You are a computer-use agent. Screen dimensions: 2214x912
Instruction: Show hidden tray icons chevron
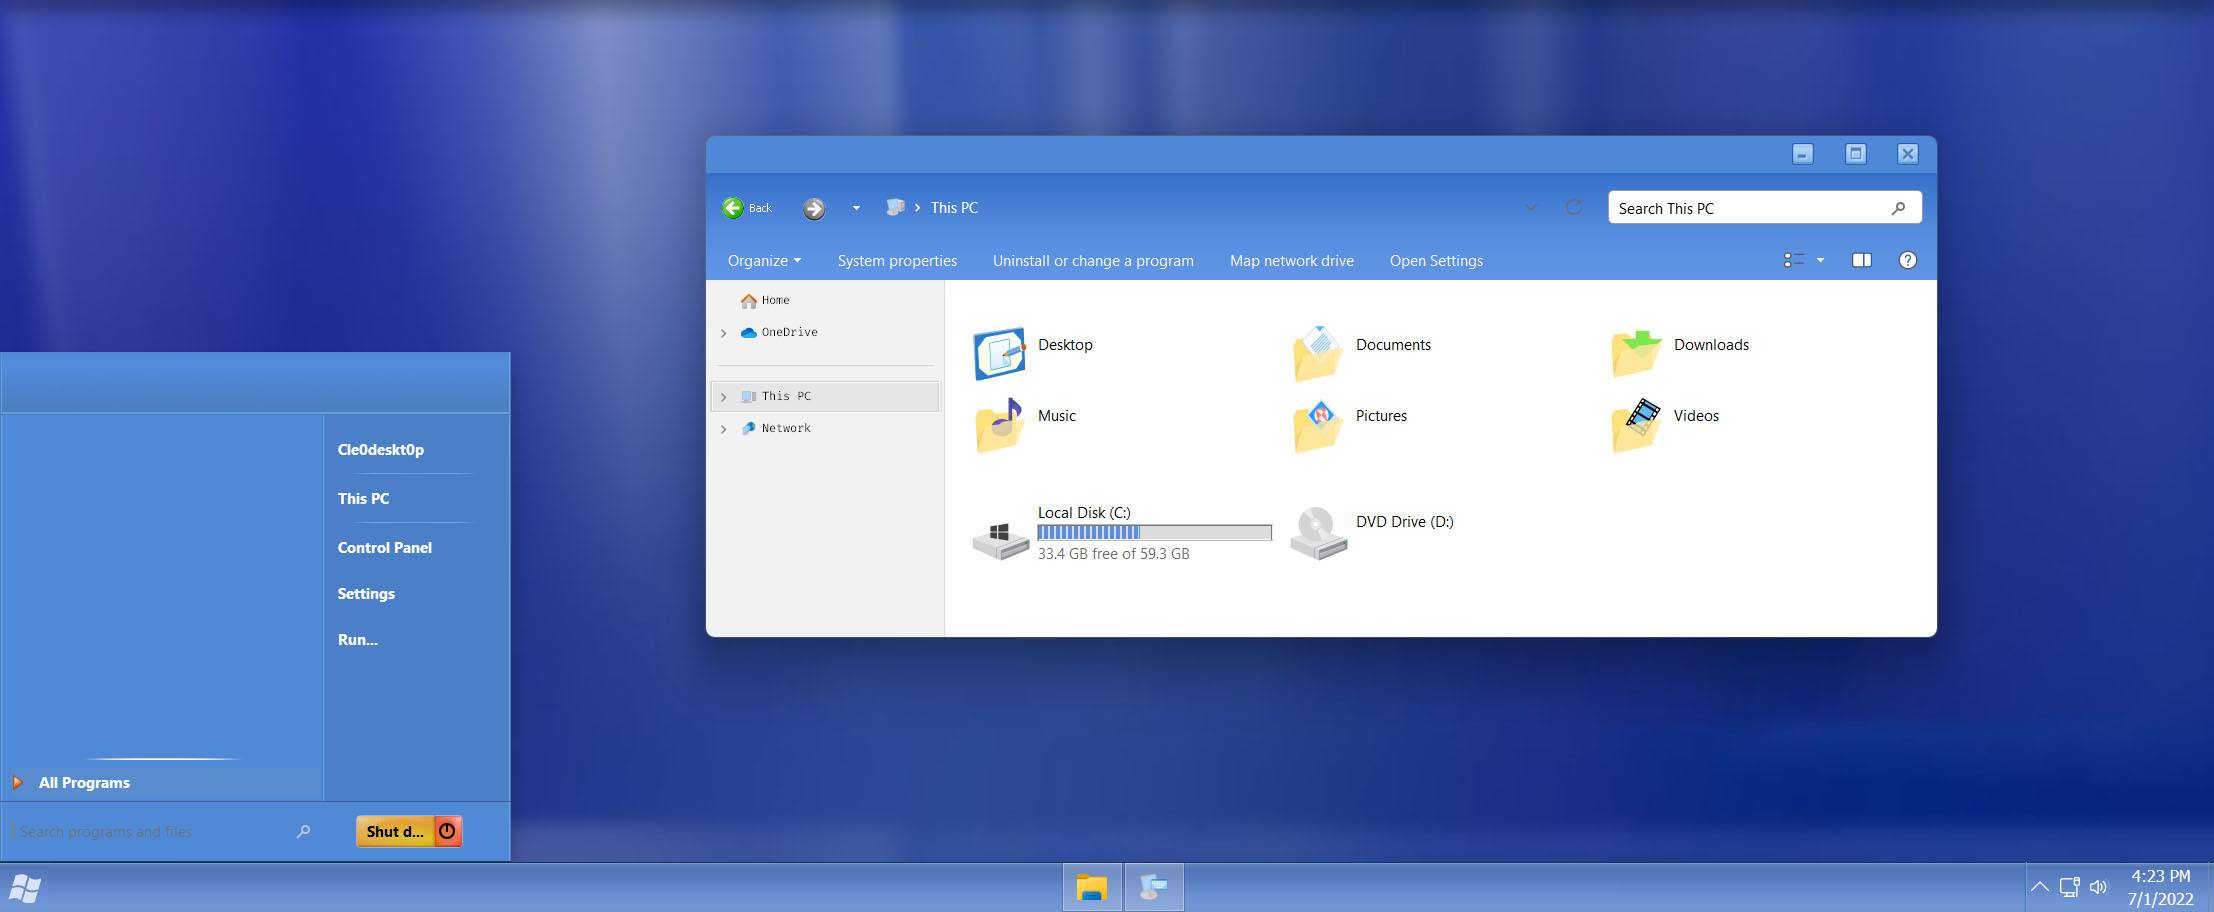pos(2039,887)
